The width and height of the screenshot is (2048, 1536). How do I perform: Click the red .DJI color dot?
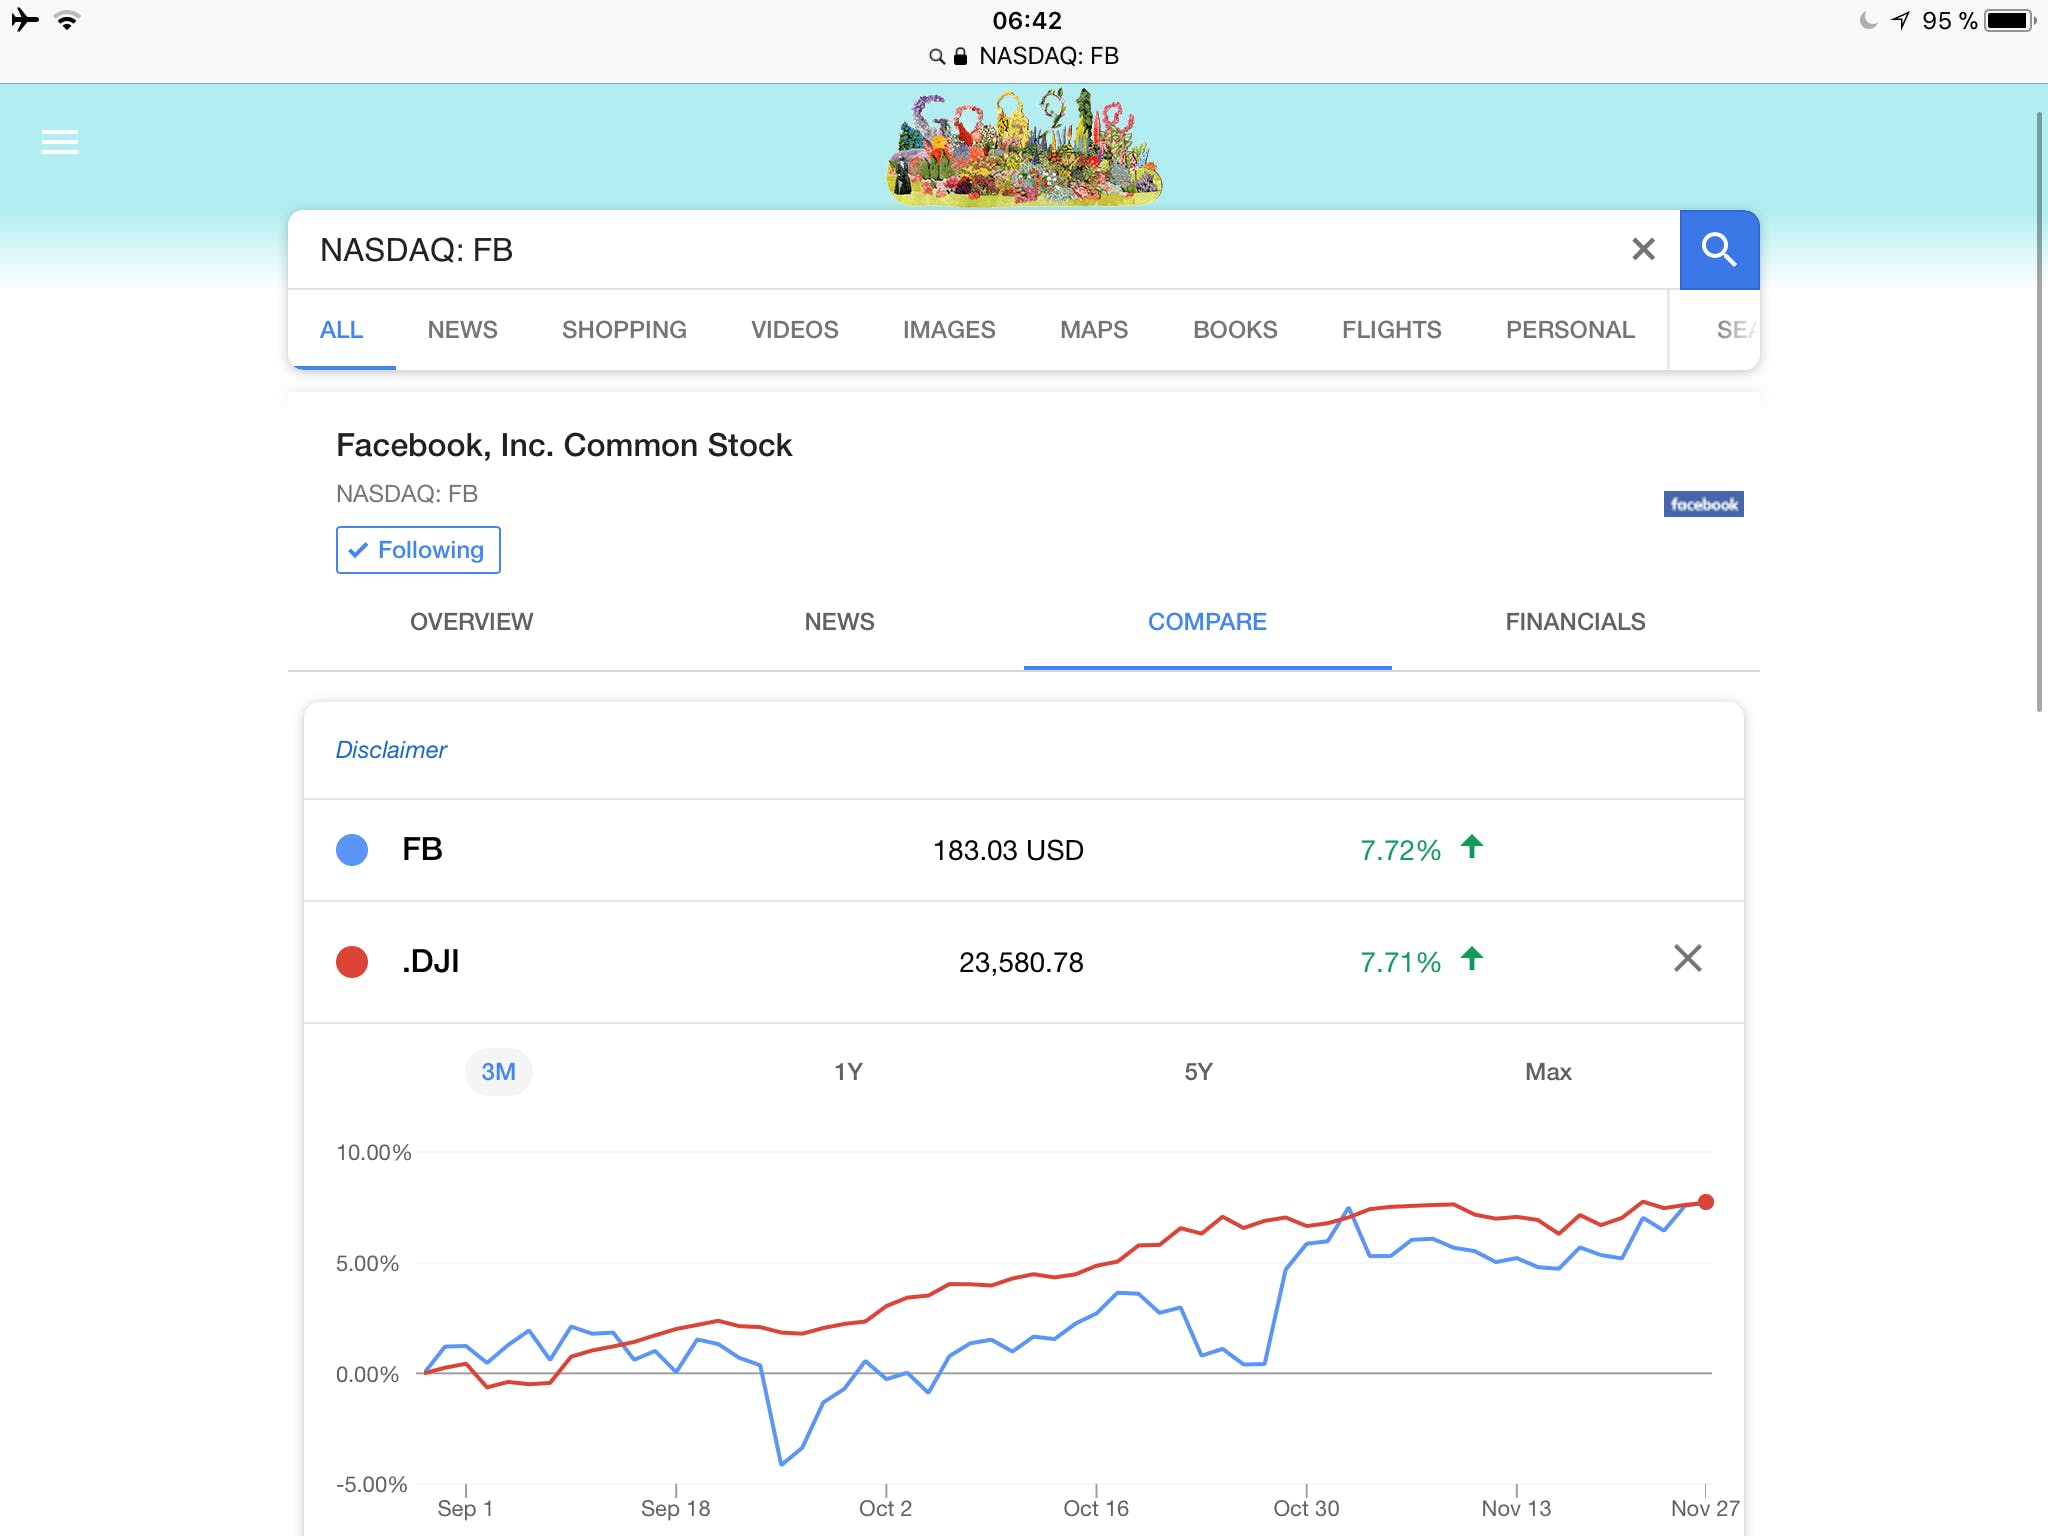pyautogui.click(x=352, y=962)
